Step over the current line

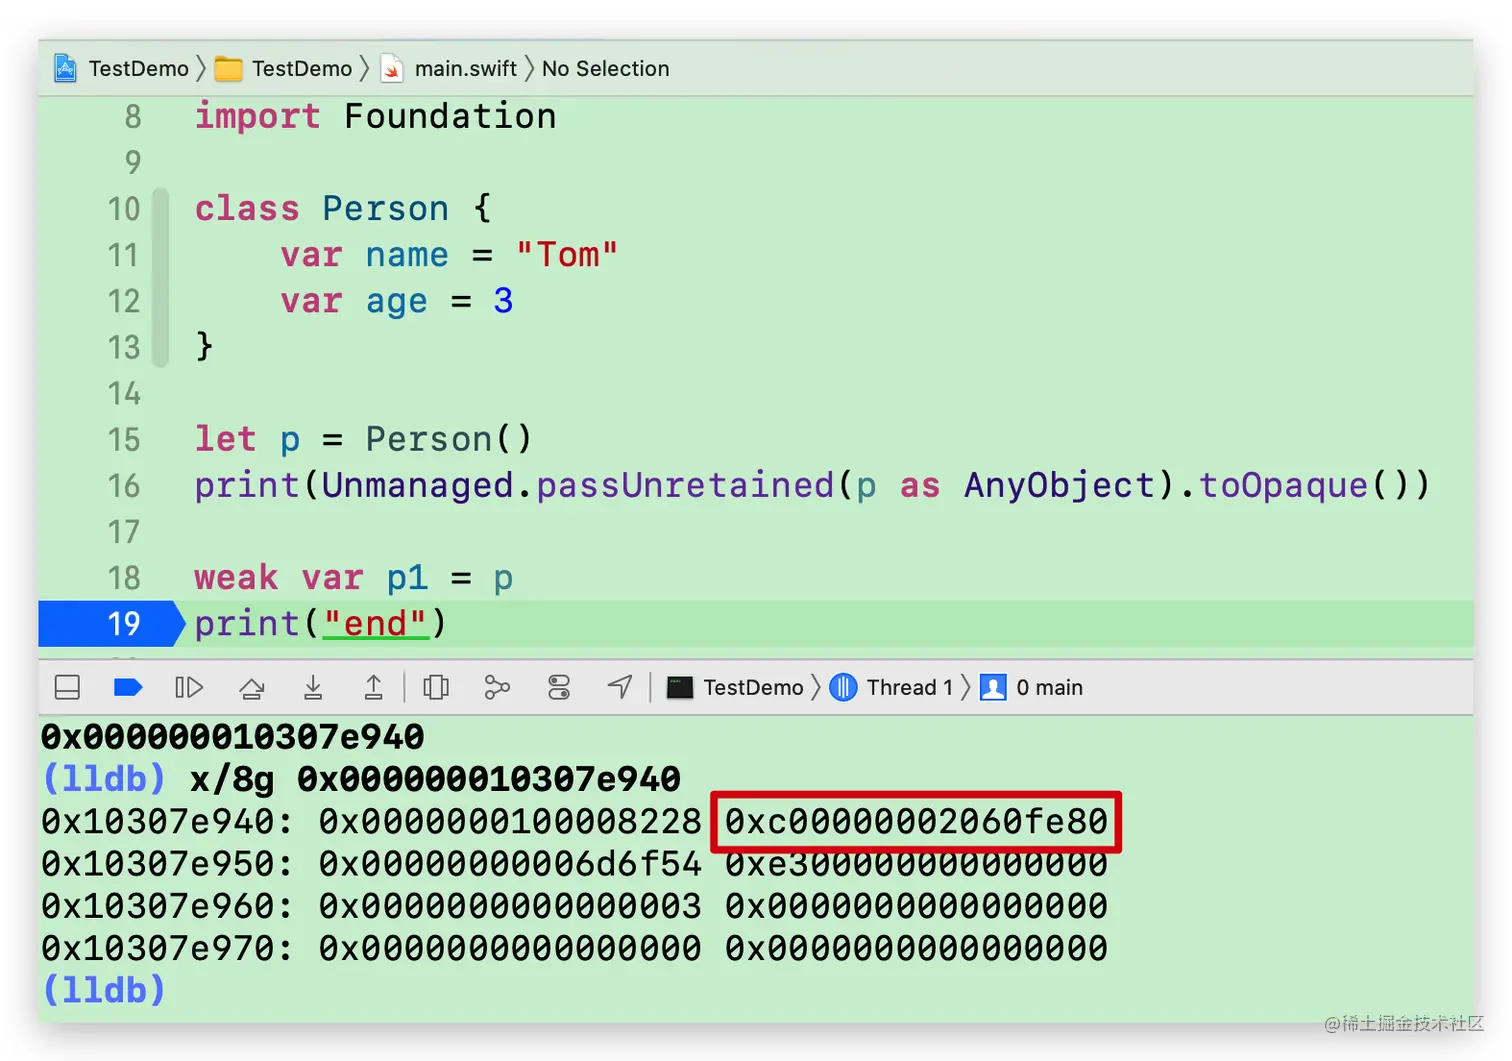[252, 687]
